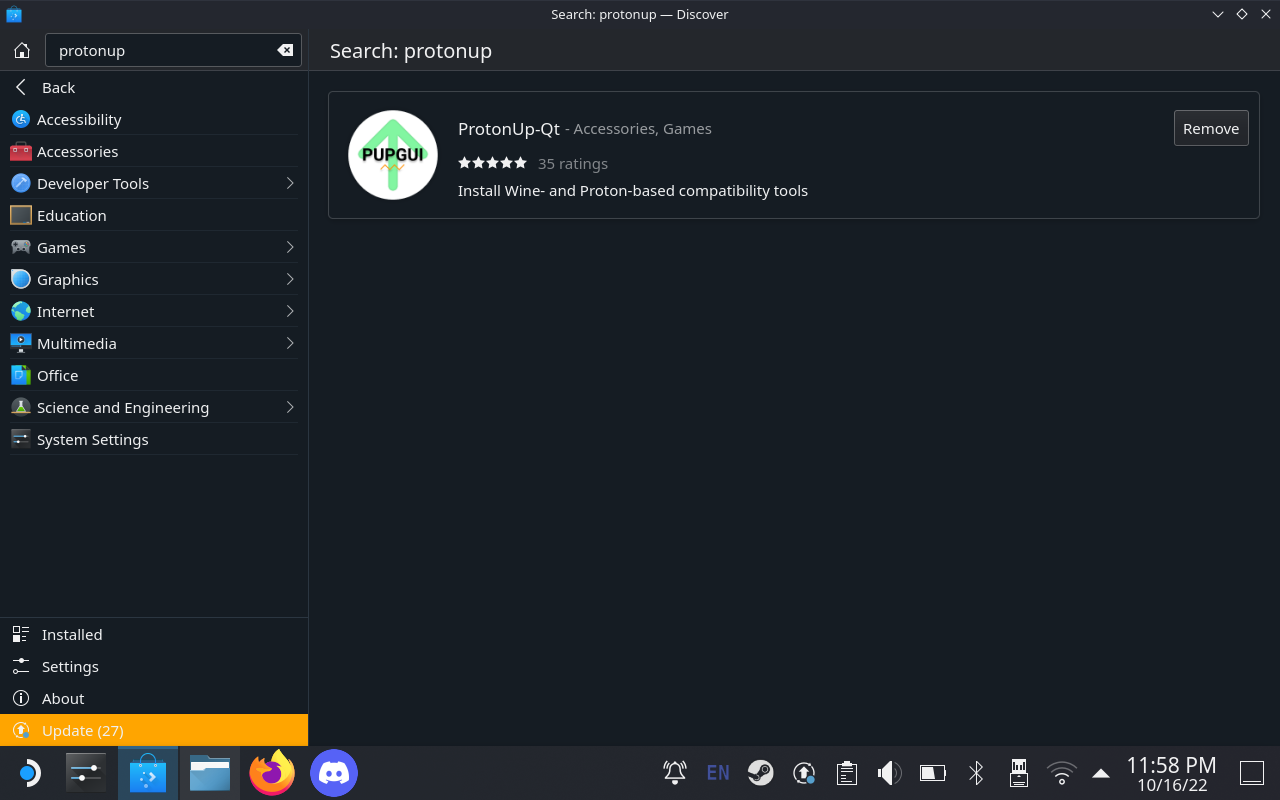1280x800 pixels.
Task: View ProtonUp-Qt star ratings
Action: [x=492, y=163]
